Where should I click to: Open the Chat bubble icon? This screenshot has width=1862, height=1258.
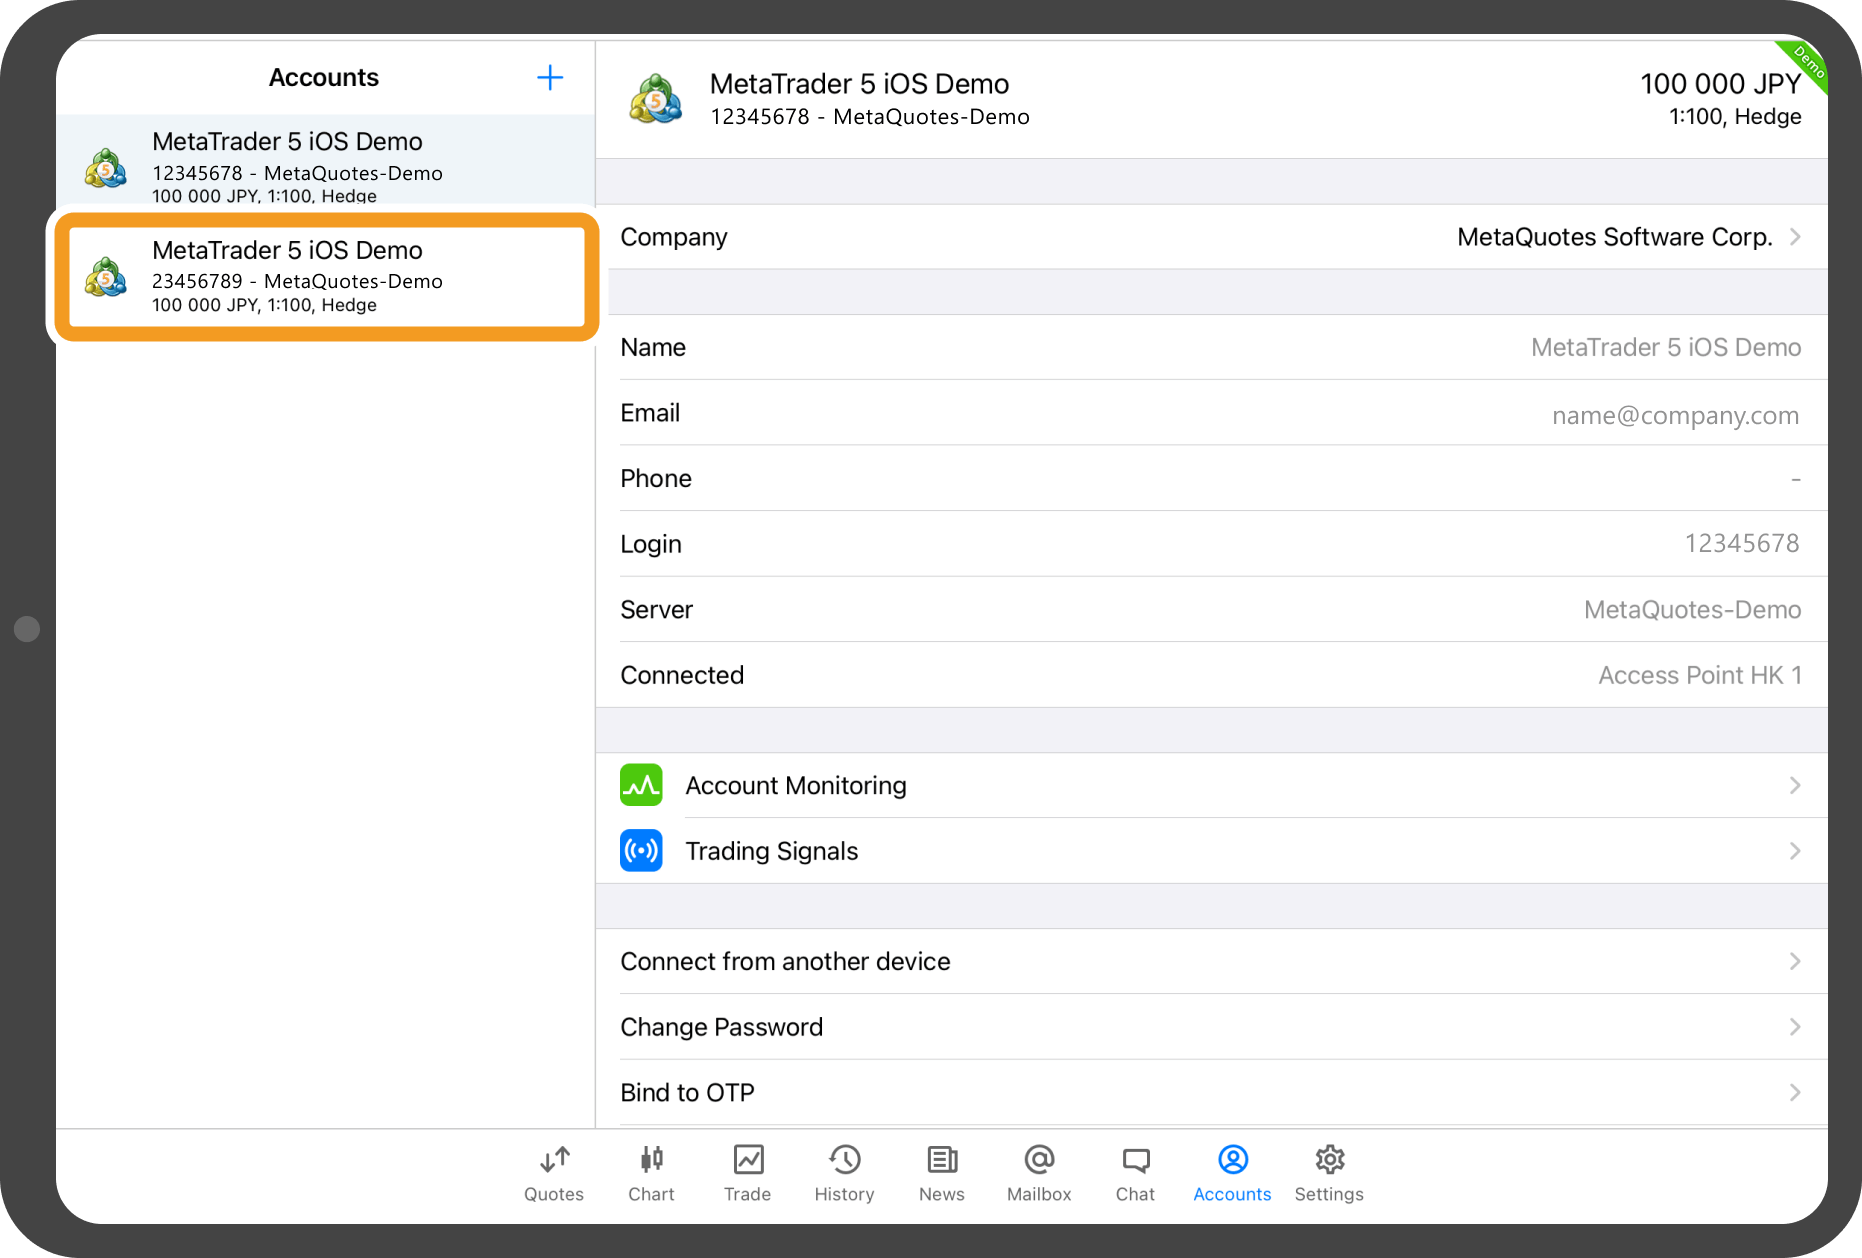coord(1135,1160)
